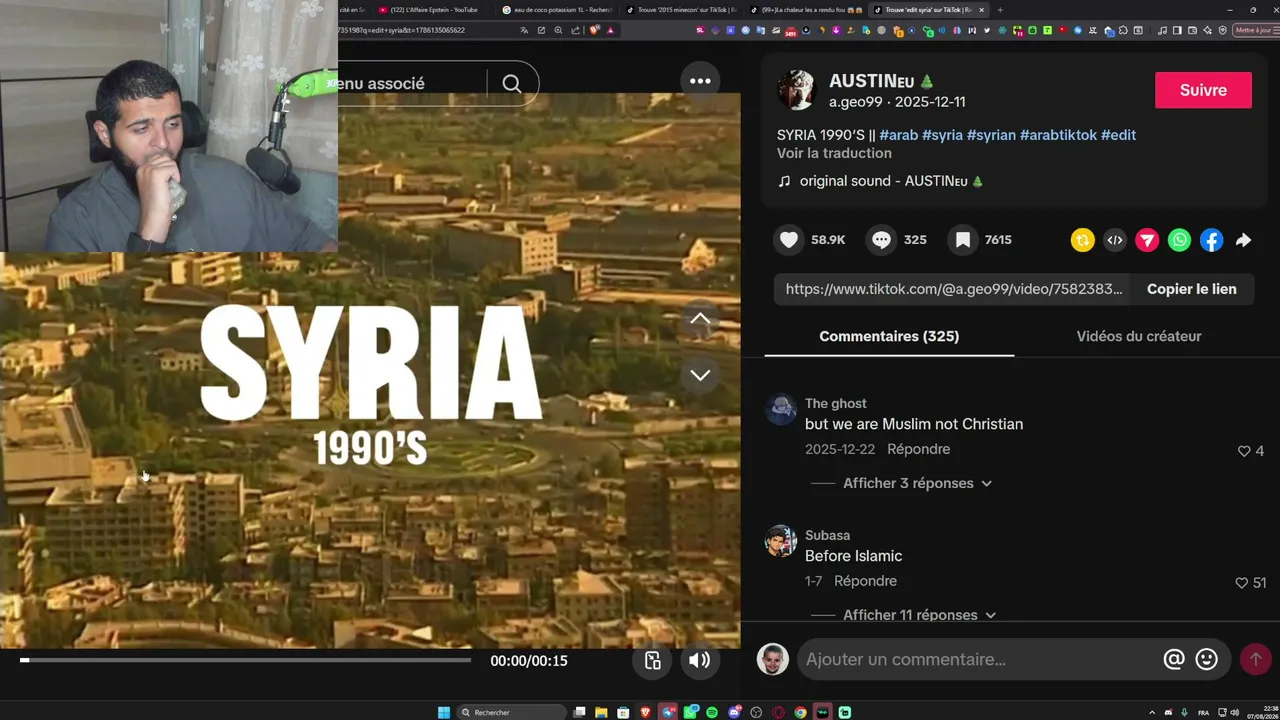
Task: Open original sound - AUSTIN music link
Action: [x=880, y=181]
